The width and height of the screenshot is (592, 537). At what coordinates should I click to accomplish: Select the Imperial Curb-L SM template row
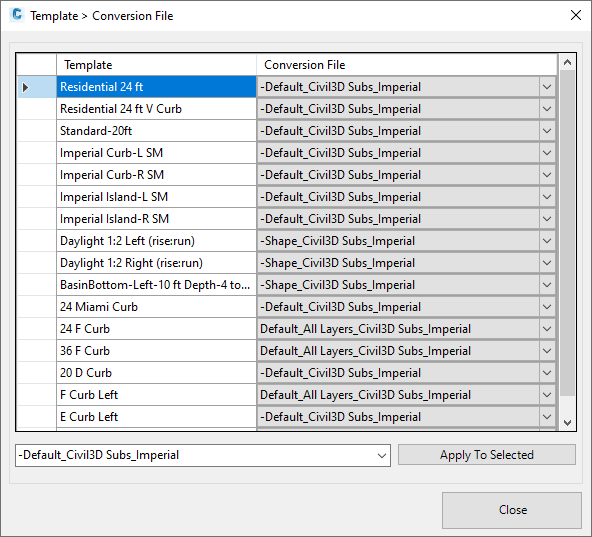pyautogui.click(x=156, y=153)
